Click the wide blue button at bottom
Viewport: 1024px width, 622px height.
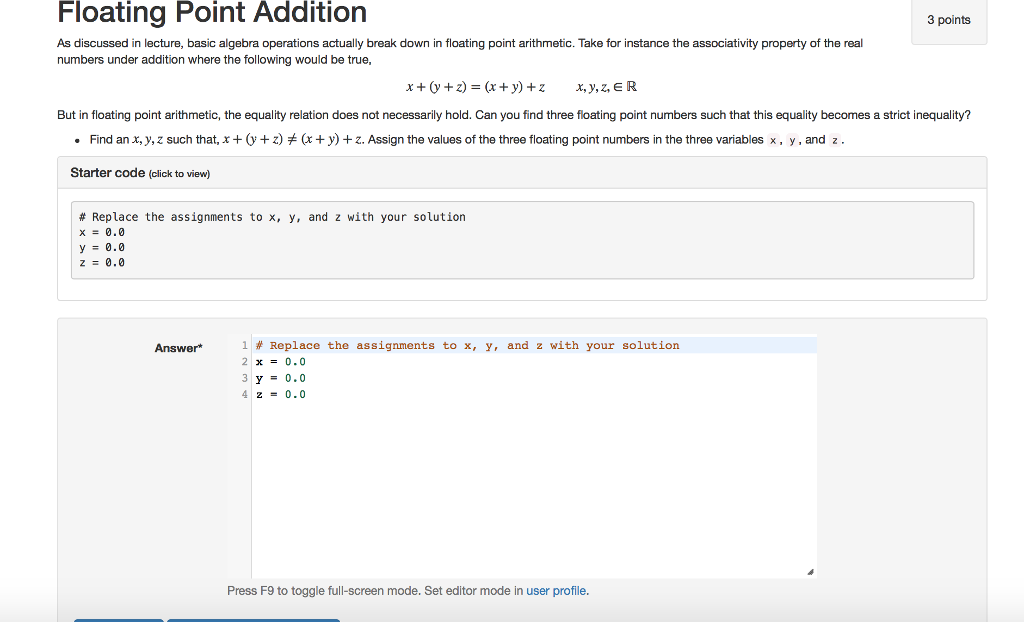pos(254,619)
